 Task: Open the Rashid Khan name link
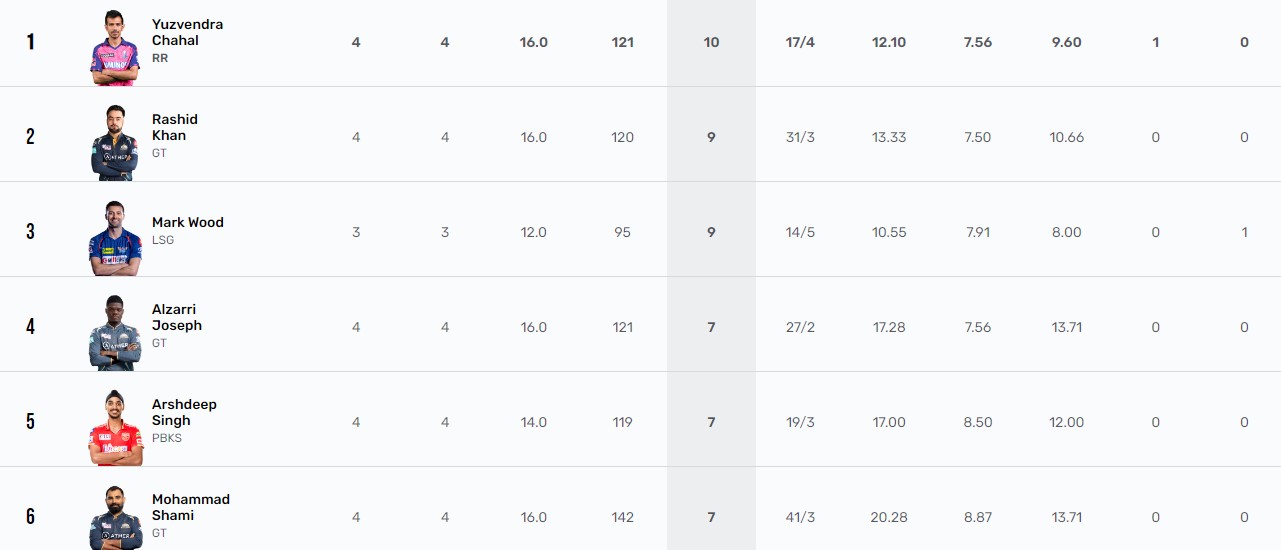[175, 127]
